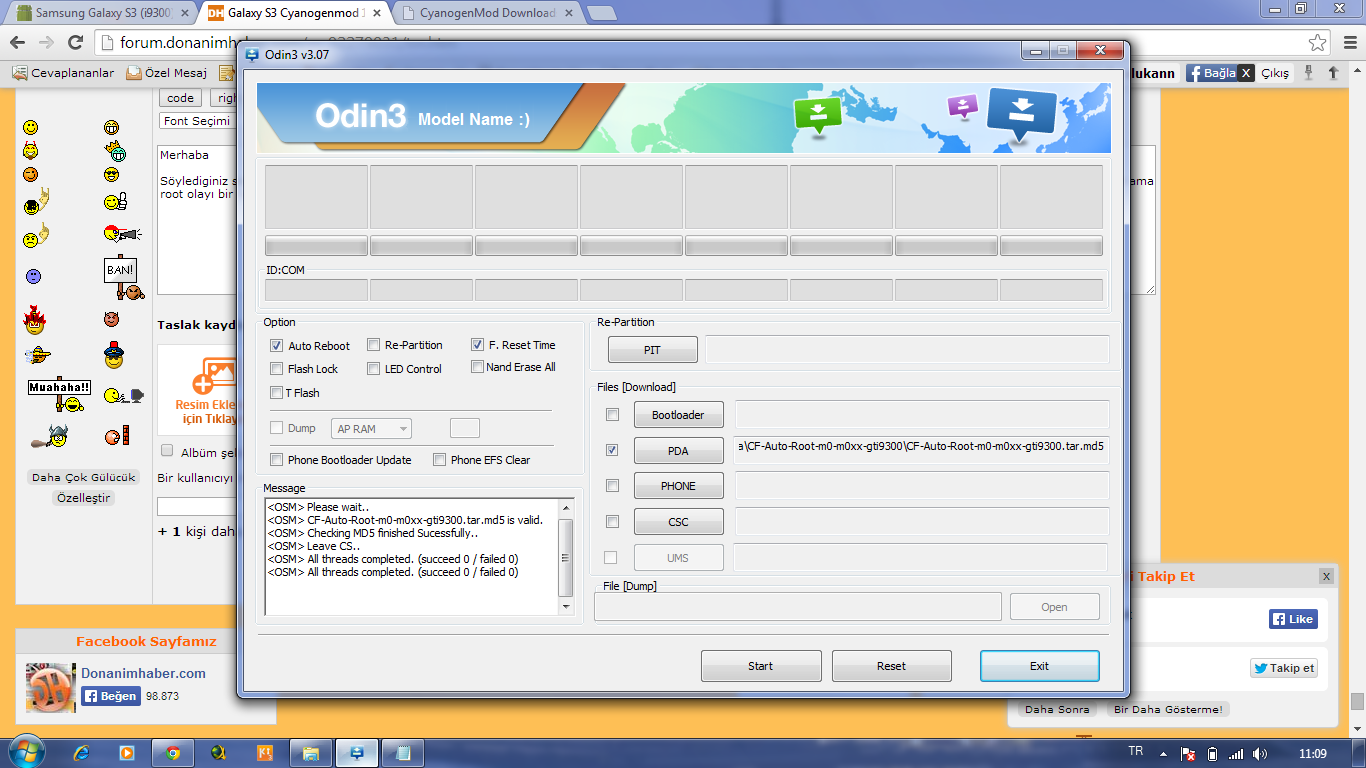Image resolution: width=1366 pixels, height=768 pixels.
Task: Open the Cevaplananlar bookmark
Action: (x=64, y=73)
